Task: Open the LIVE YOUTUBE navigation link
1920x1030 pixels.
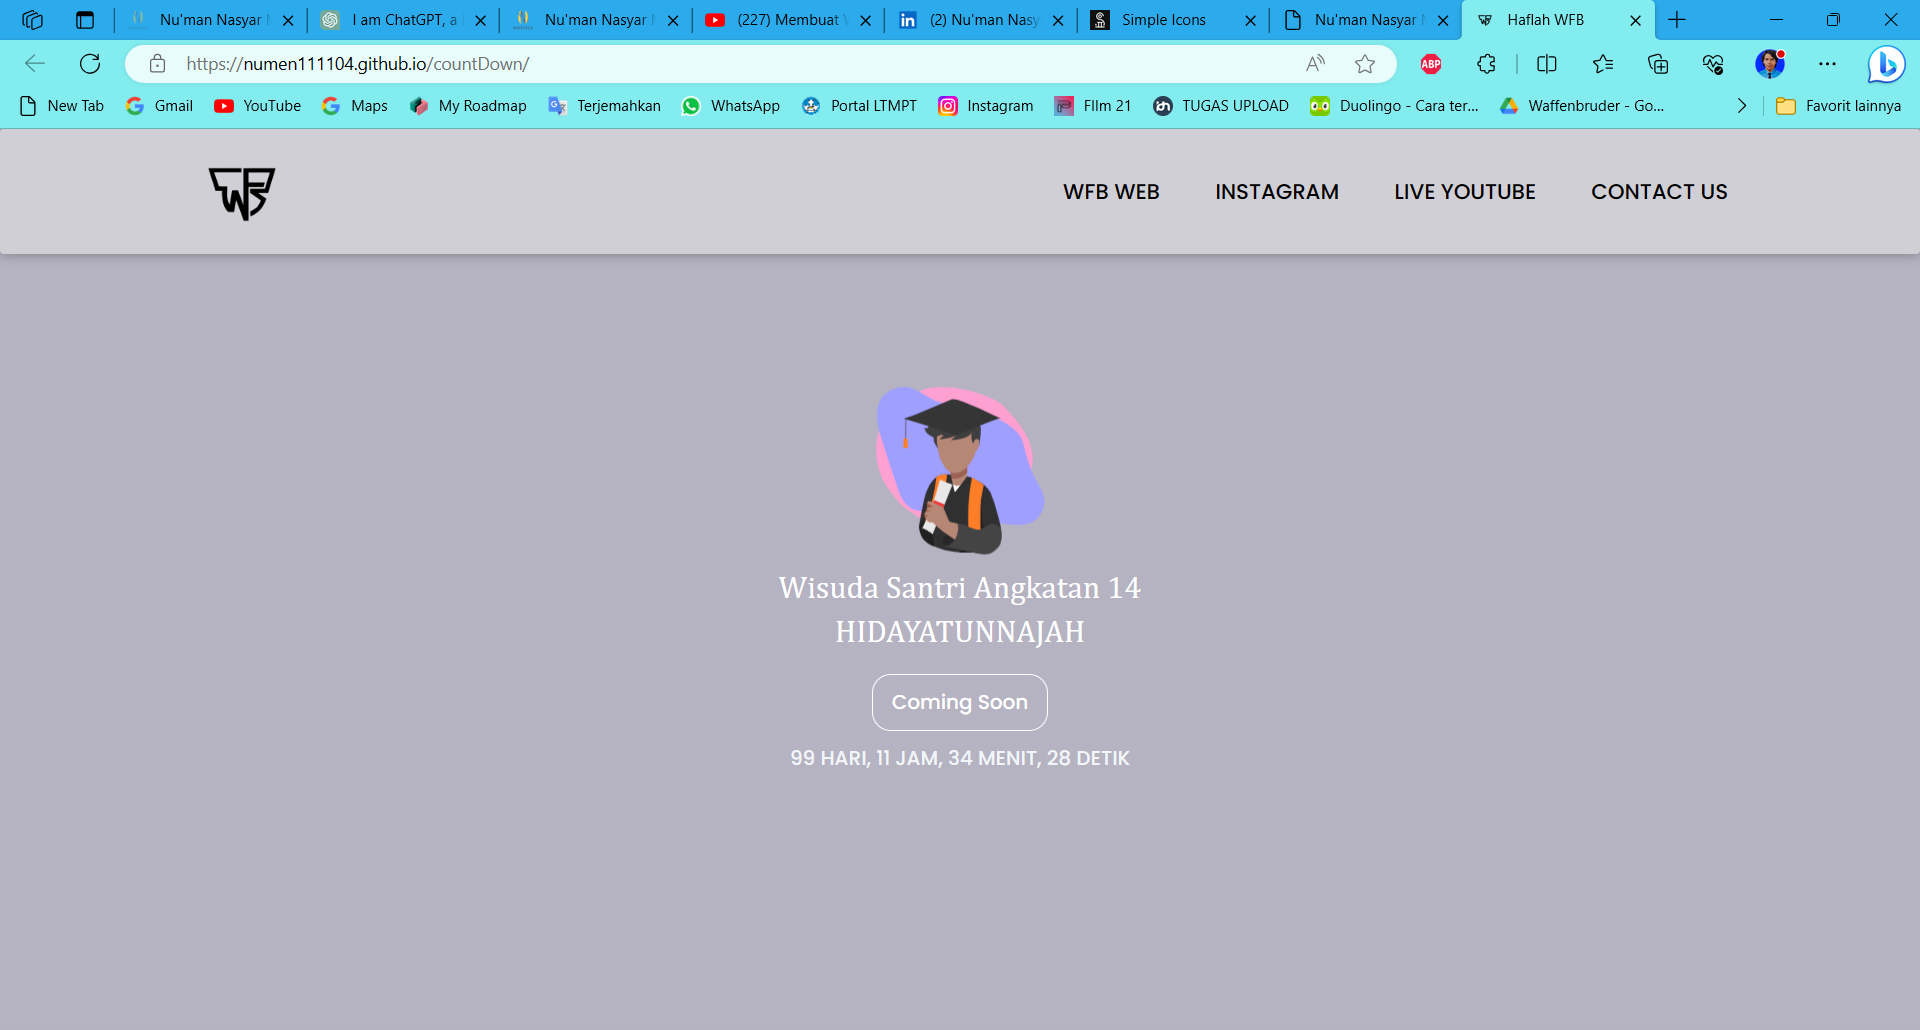Action: [x=1465, y=192]
